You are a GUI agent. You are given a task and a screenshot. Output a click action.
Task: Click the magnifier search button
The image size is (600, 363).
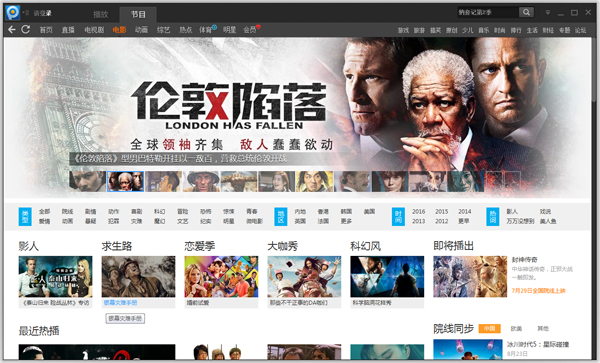(x=526, y=12)
